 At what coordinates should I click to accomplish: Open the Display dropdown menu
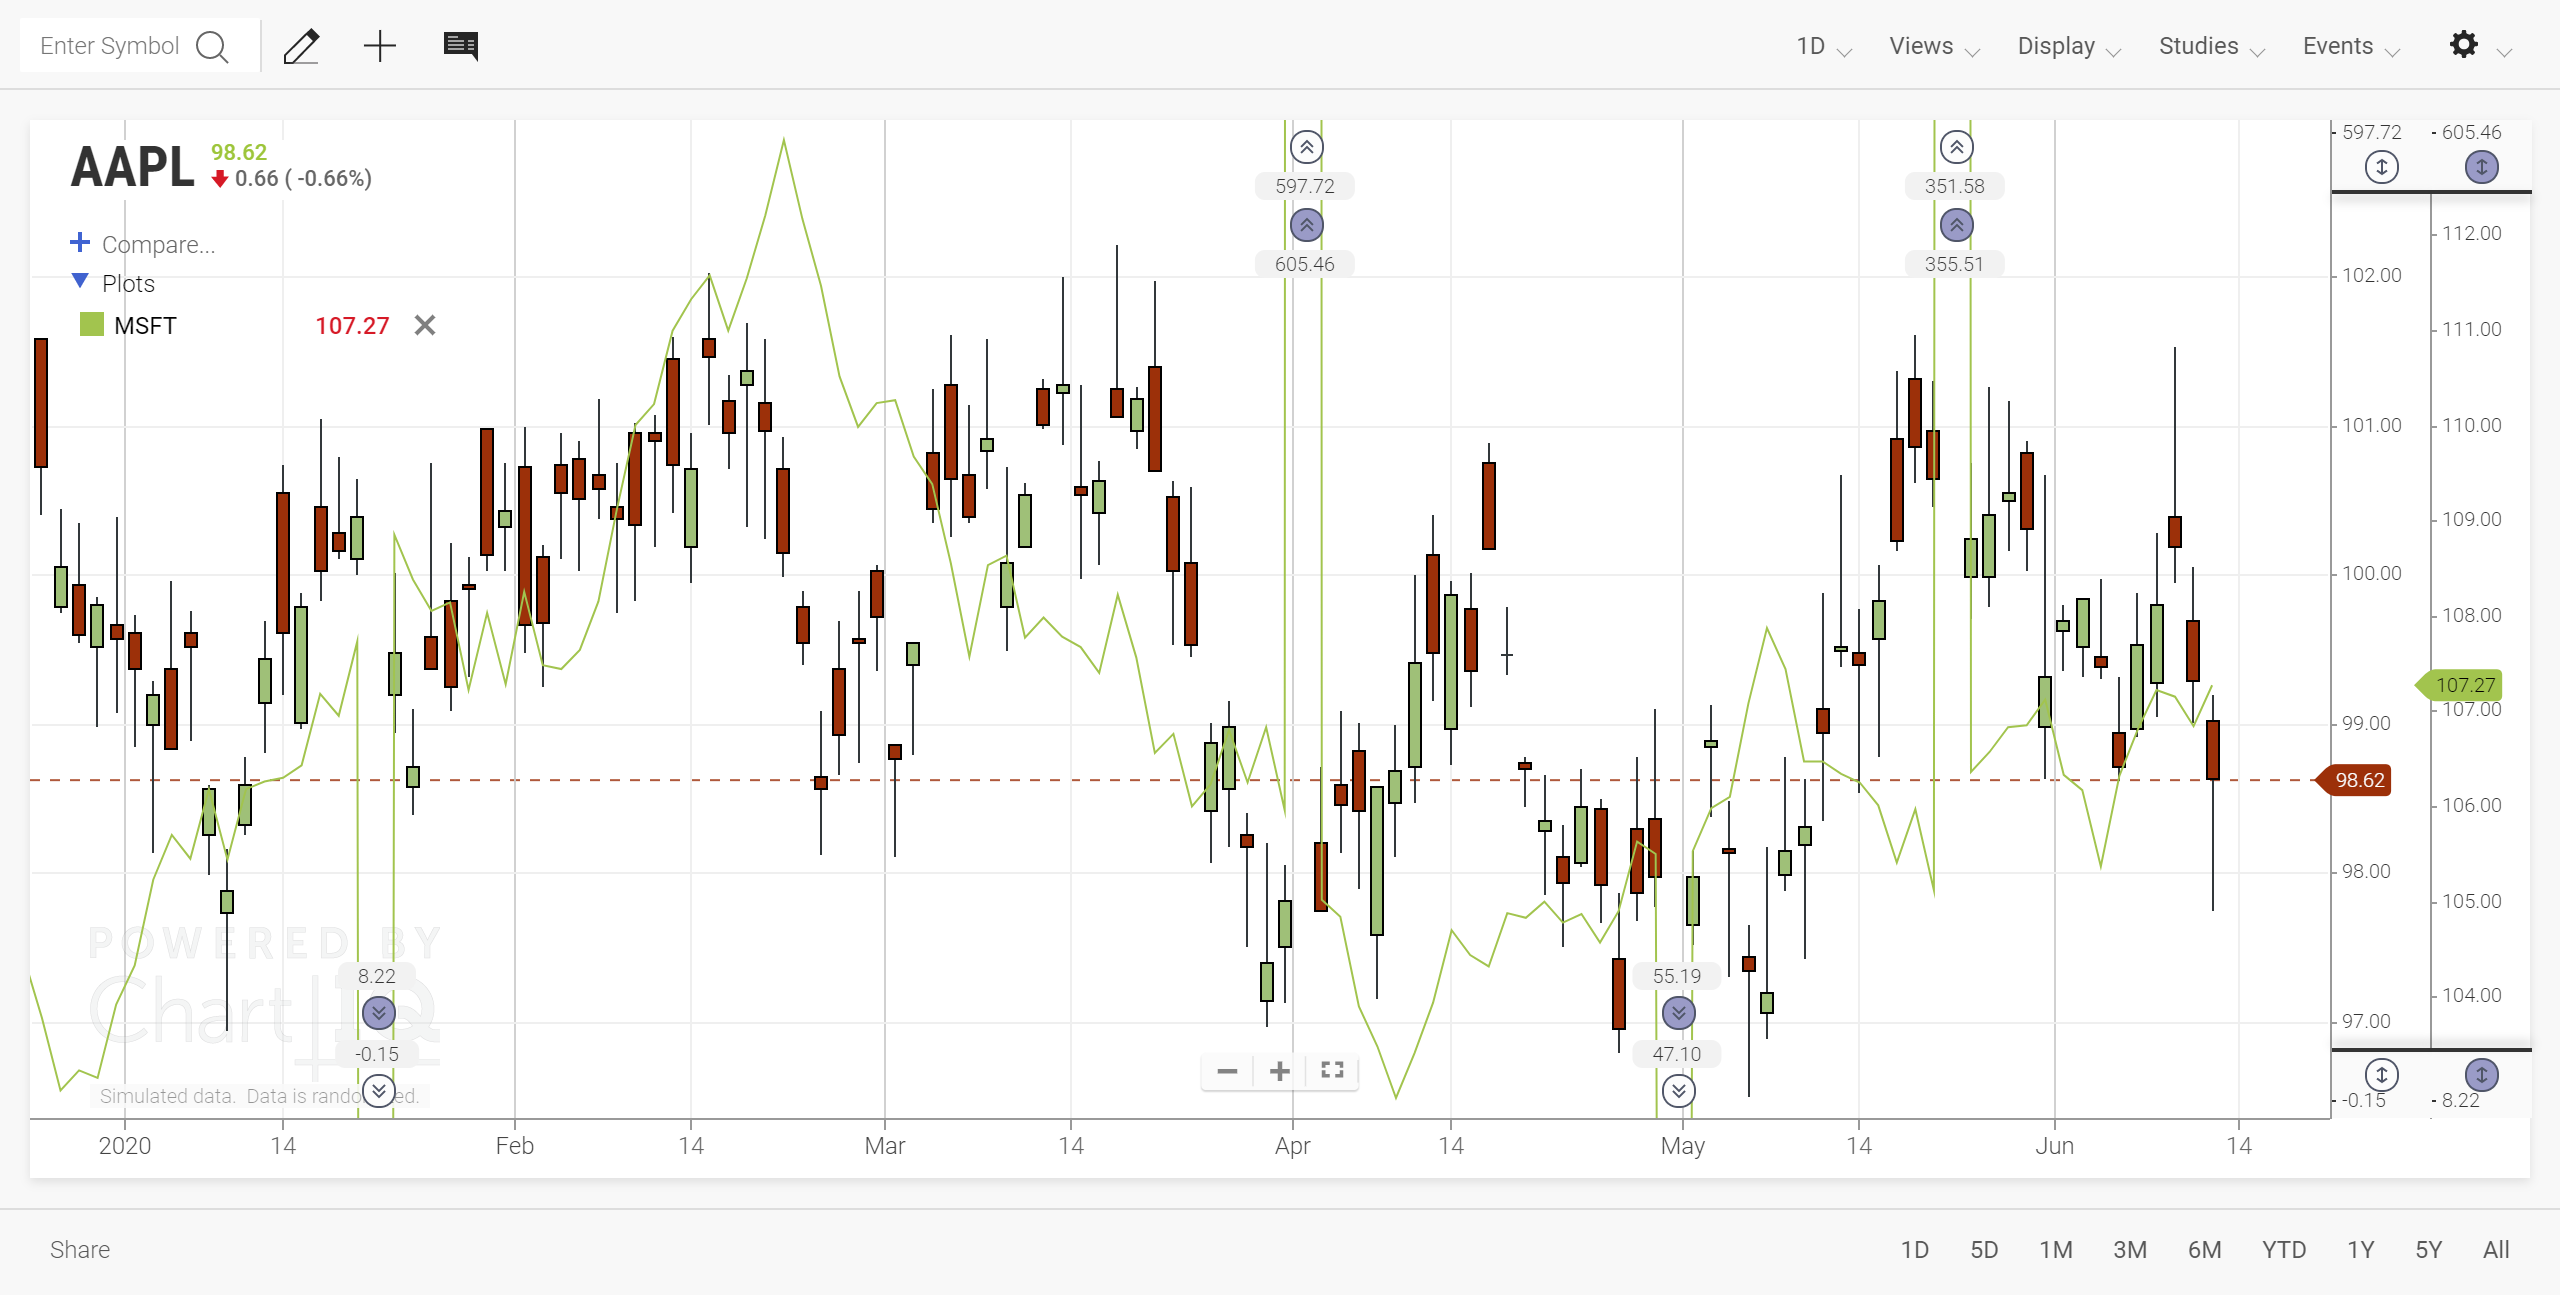2069,46
